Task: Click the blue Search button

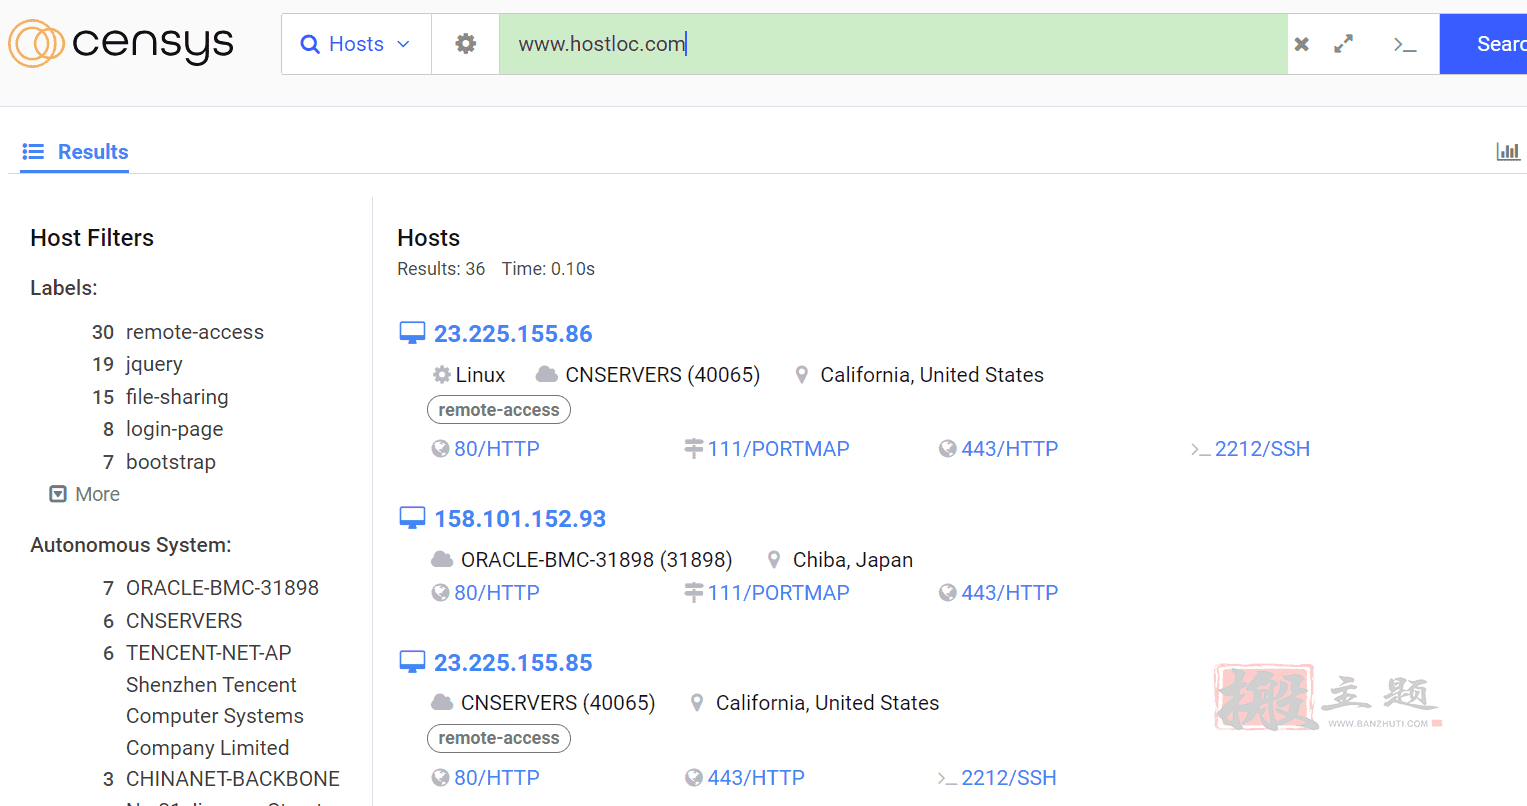Action: (1484, 44)
